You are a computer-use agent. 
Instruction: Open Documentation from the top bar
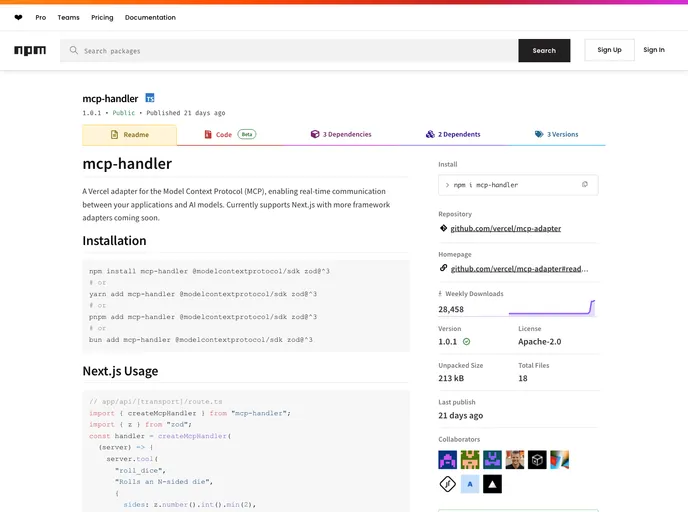tap(150, 18)
